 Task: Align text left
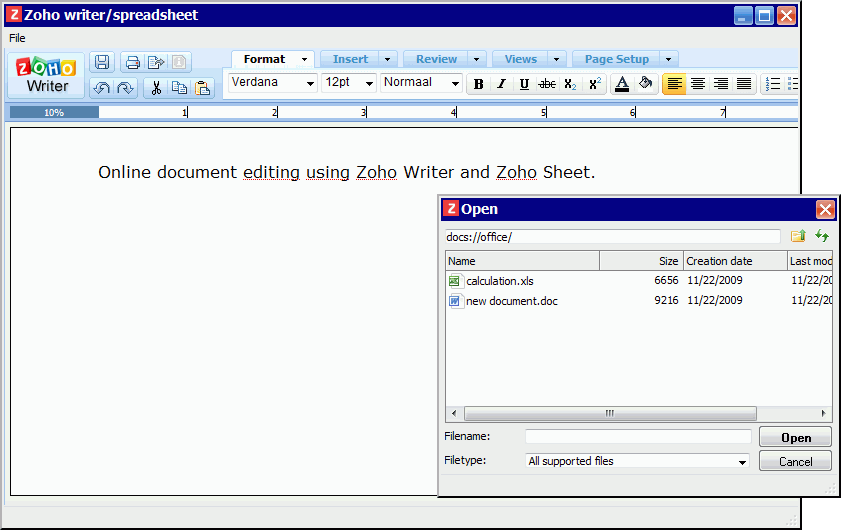[674, 84]
